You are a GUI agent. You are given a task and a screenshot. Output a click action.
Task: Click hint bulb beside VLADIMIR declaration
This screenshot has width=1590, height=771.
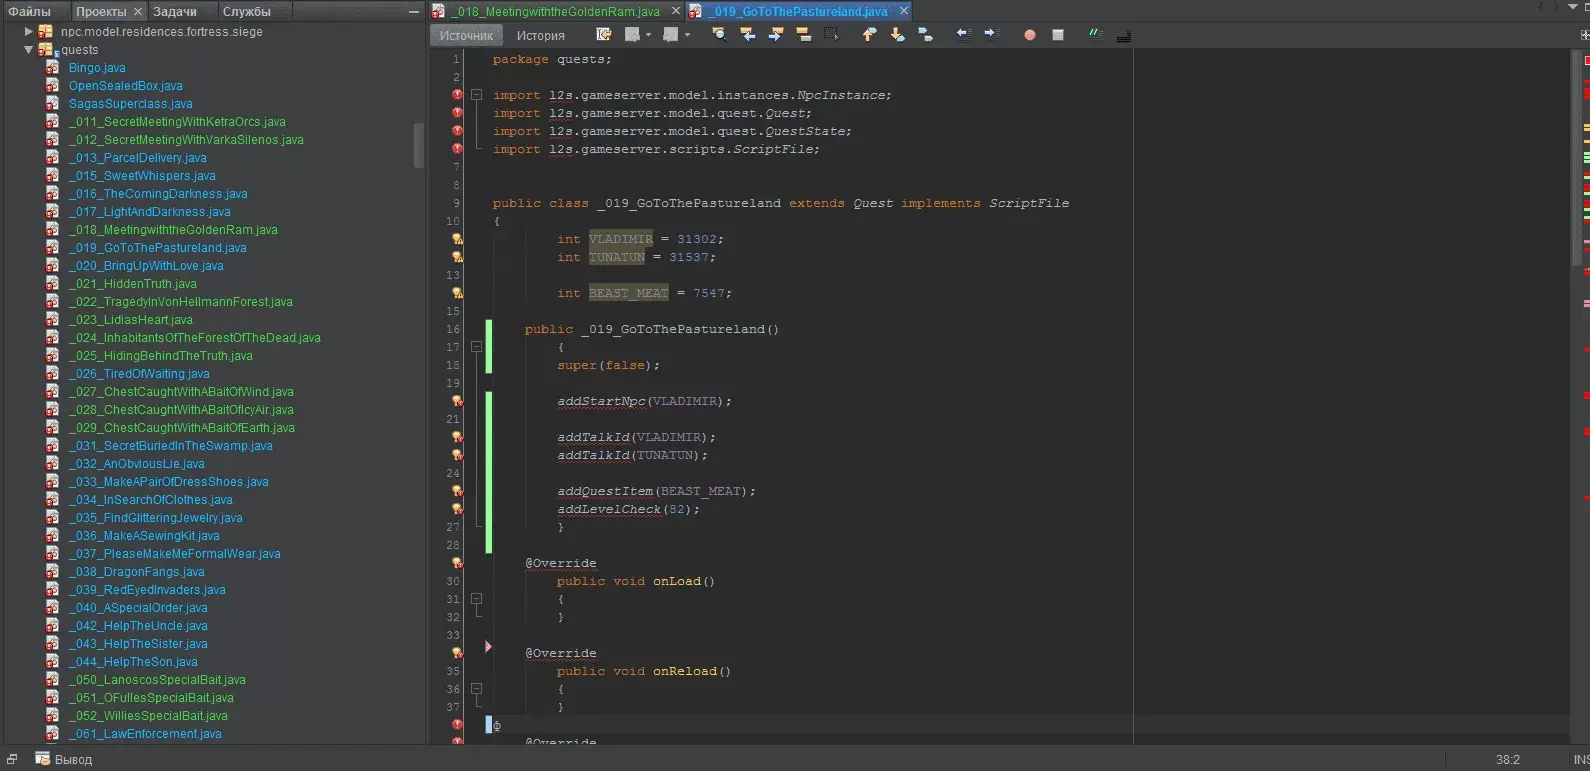click(457, 239)
